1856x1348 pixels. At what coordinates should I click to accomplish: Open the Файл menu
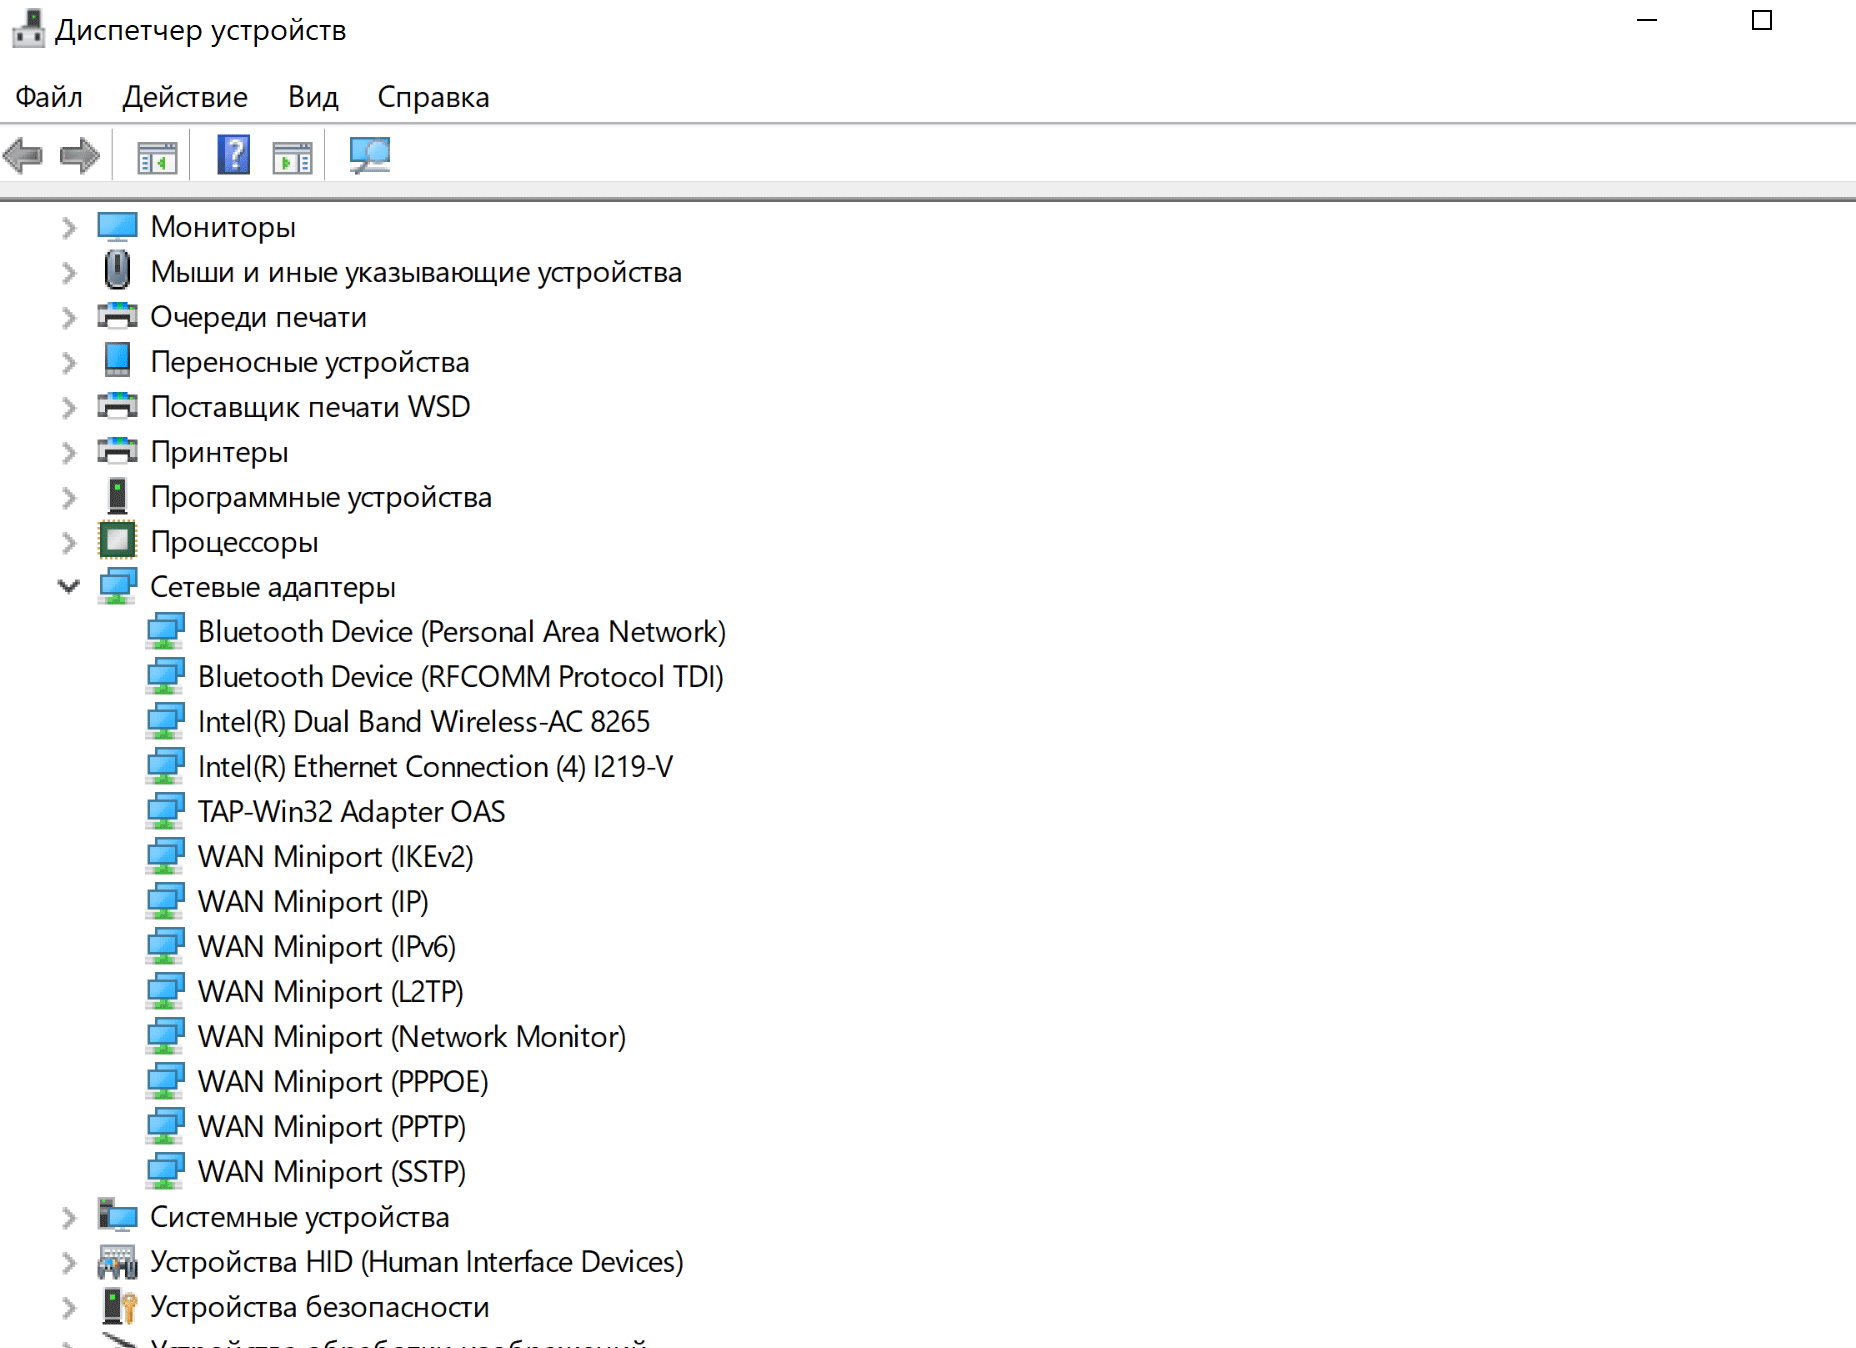click(x=49, y=97)
